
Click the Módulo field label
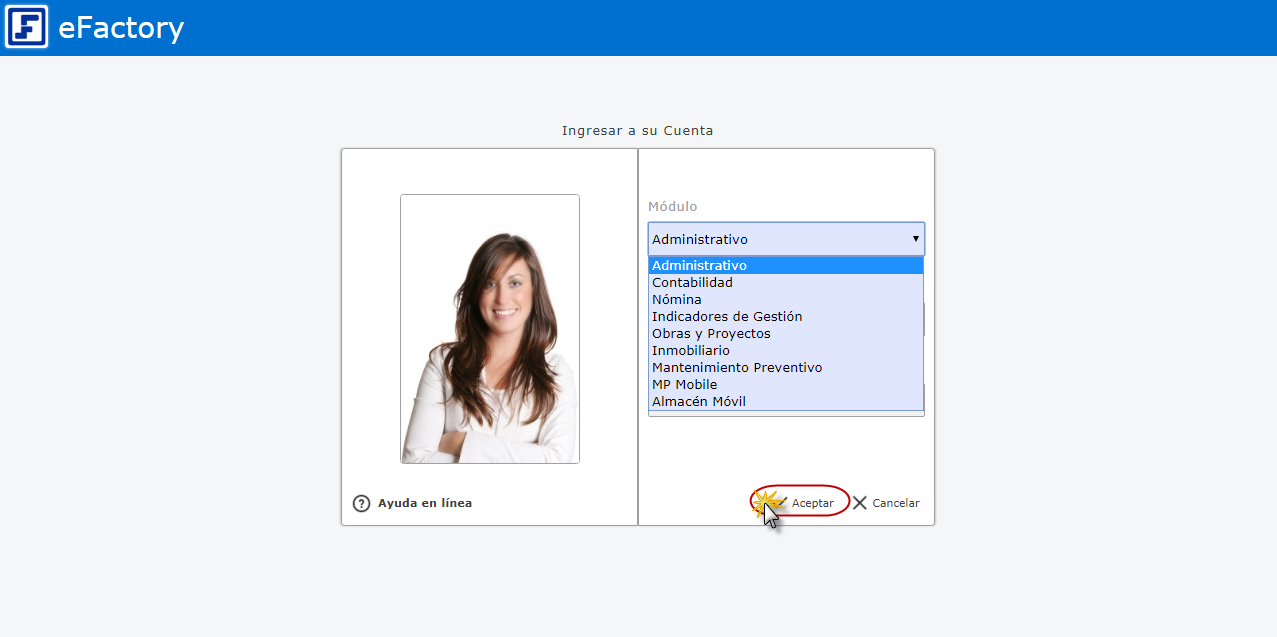(x=673, y=207)
